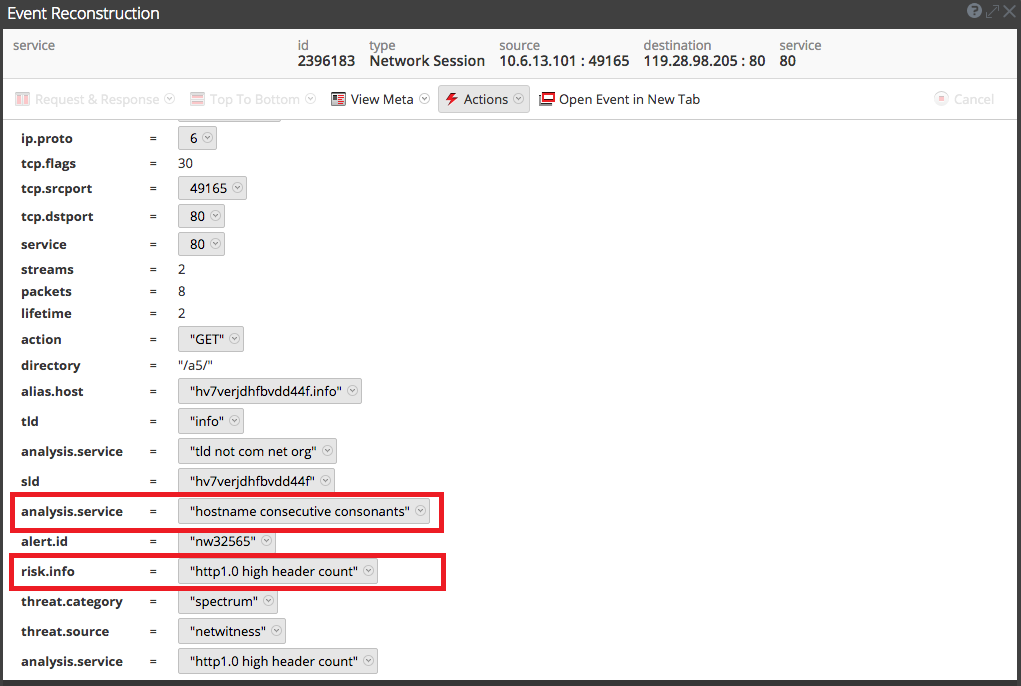Expand the View Meta dropdown arrow
This screenshot has width=1021, height=686.
click(425, 99)
